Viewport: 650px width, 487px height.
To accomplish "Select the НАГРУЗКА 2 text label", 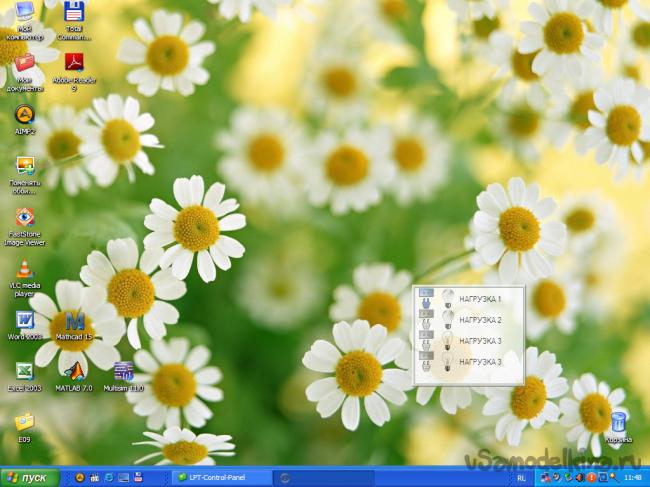I will (480, 320).
